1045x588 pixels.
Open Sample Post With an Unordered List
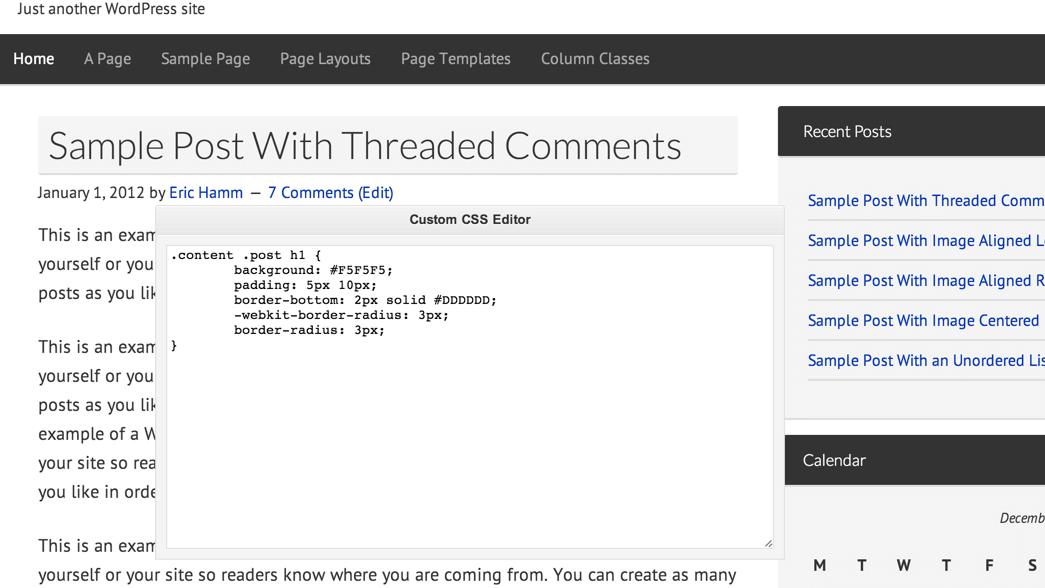[926, 361]
